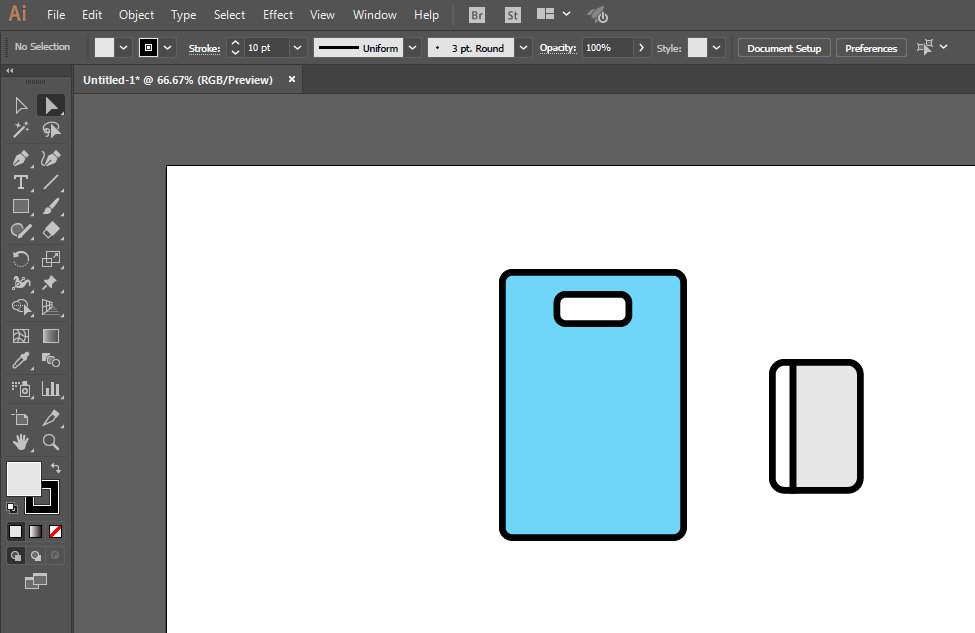Open the Object menu
Screen dimensions: 975x633
pos(136,15)
